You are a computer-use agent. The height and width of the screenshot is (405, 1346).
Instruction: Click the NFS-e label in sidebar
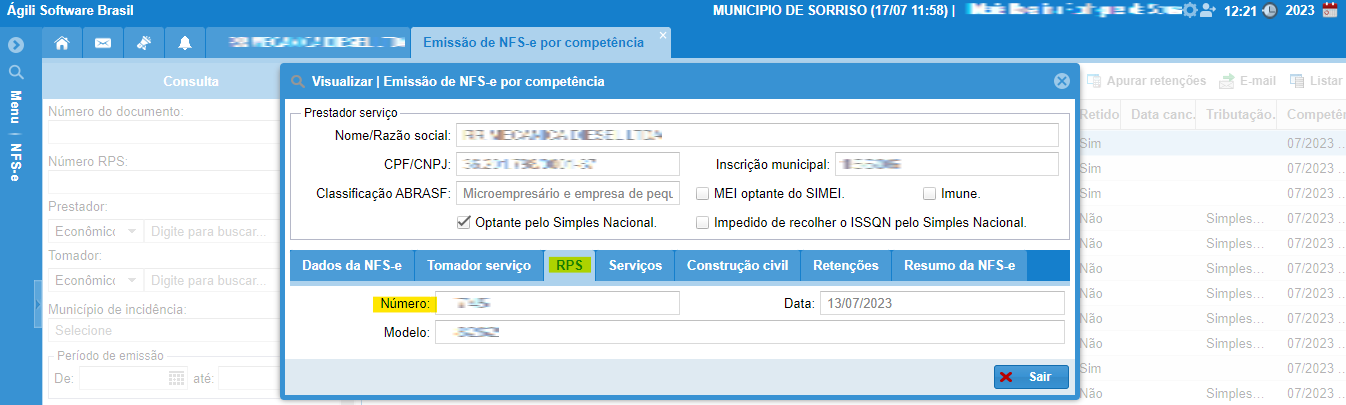[16, 160]
